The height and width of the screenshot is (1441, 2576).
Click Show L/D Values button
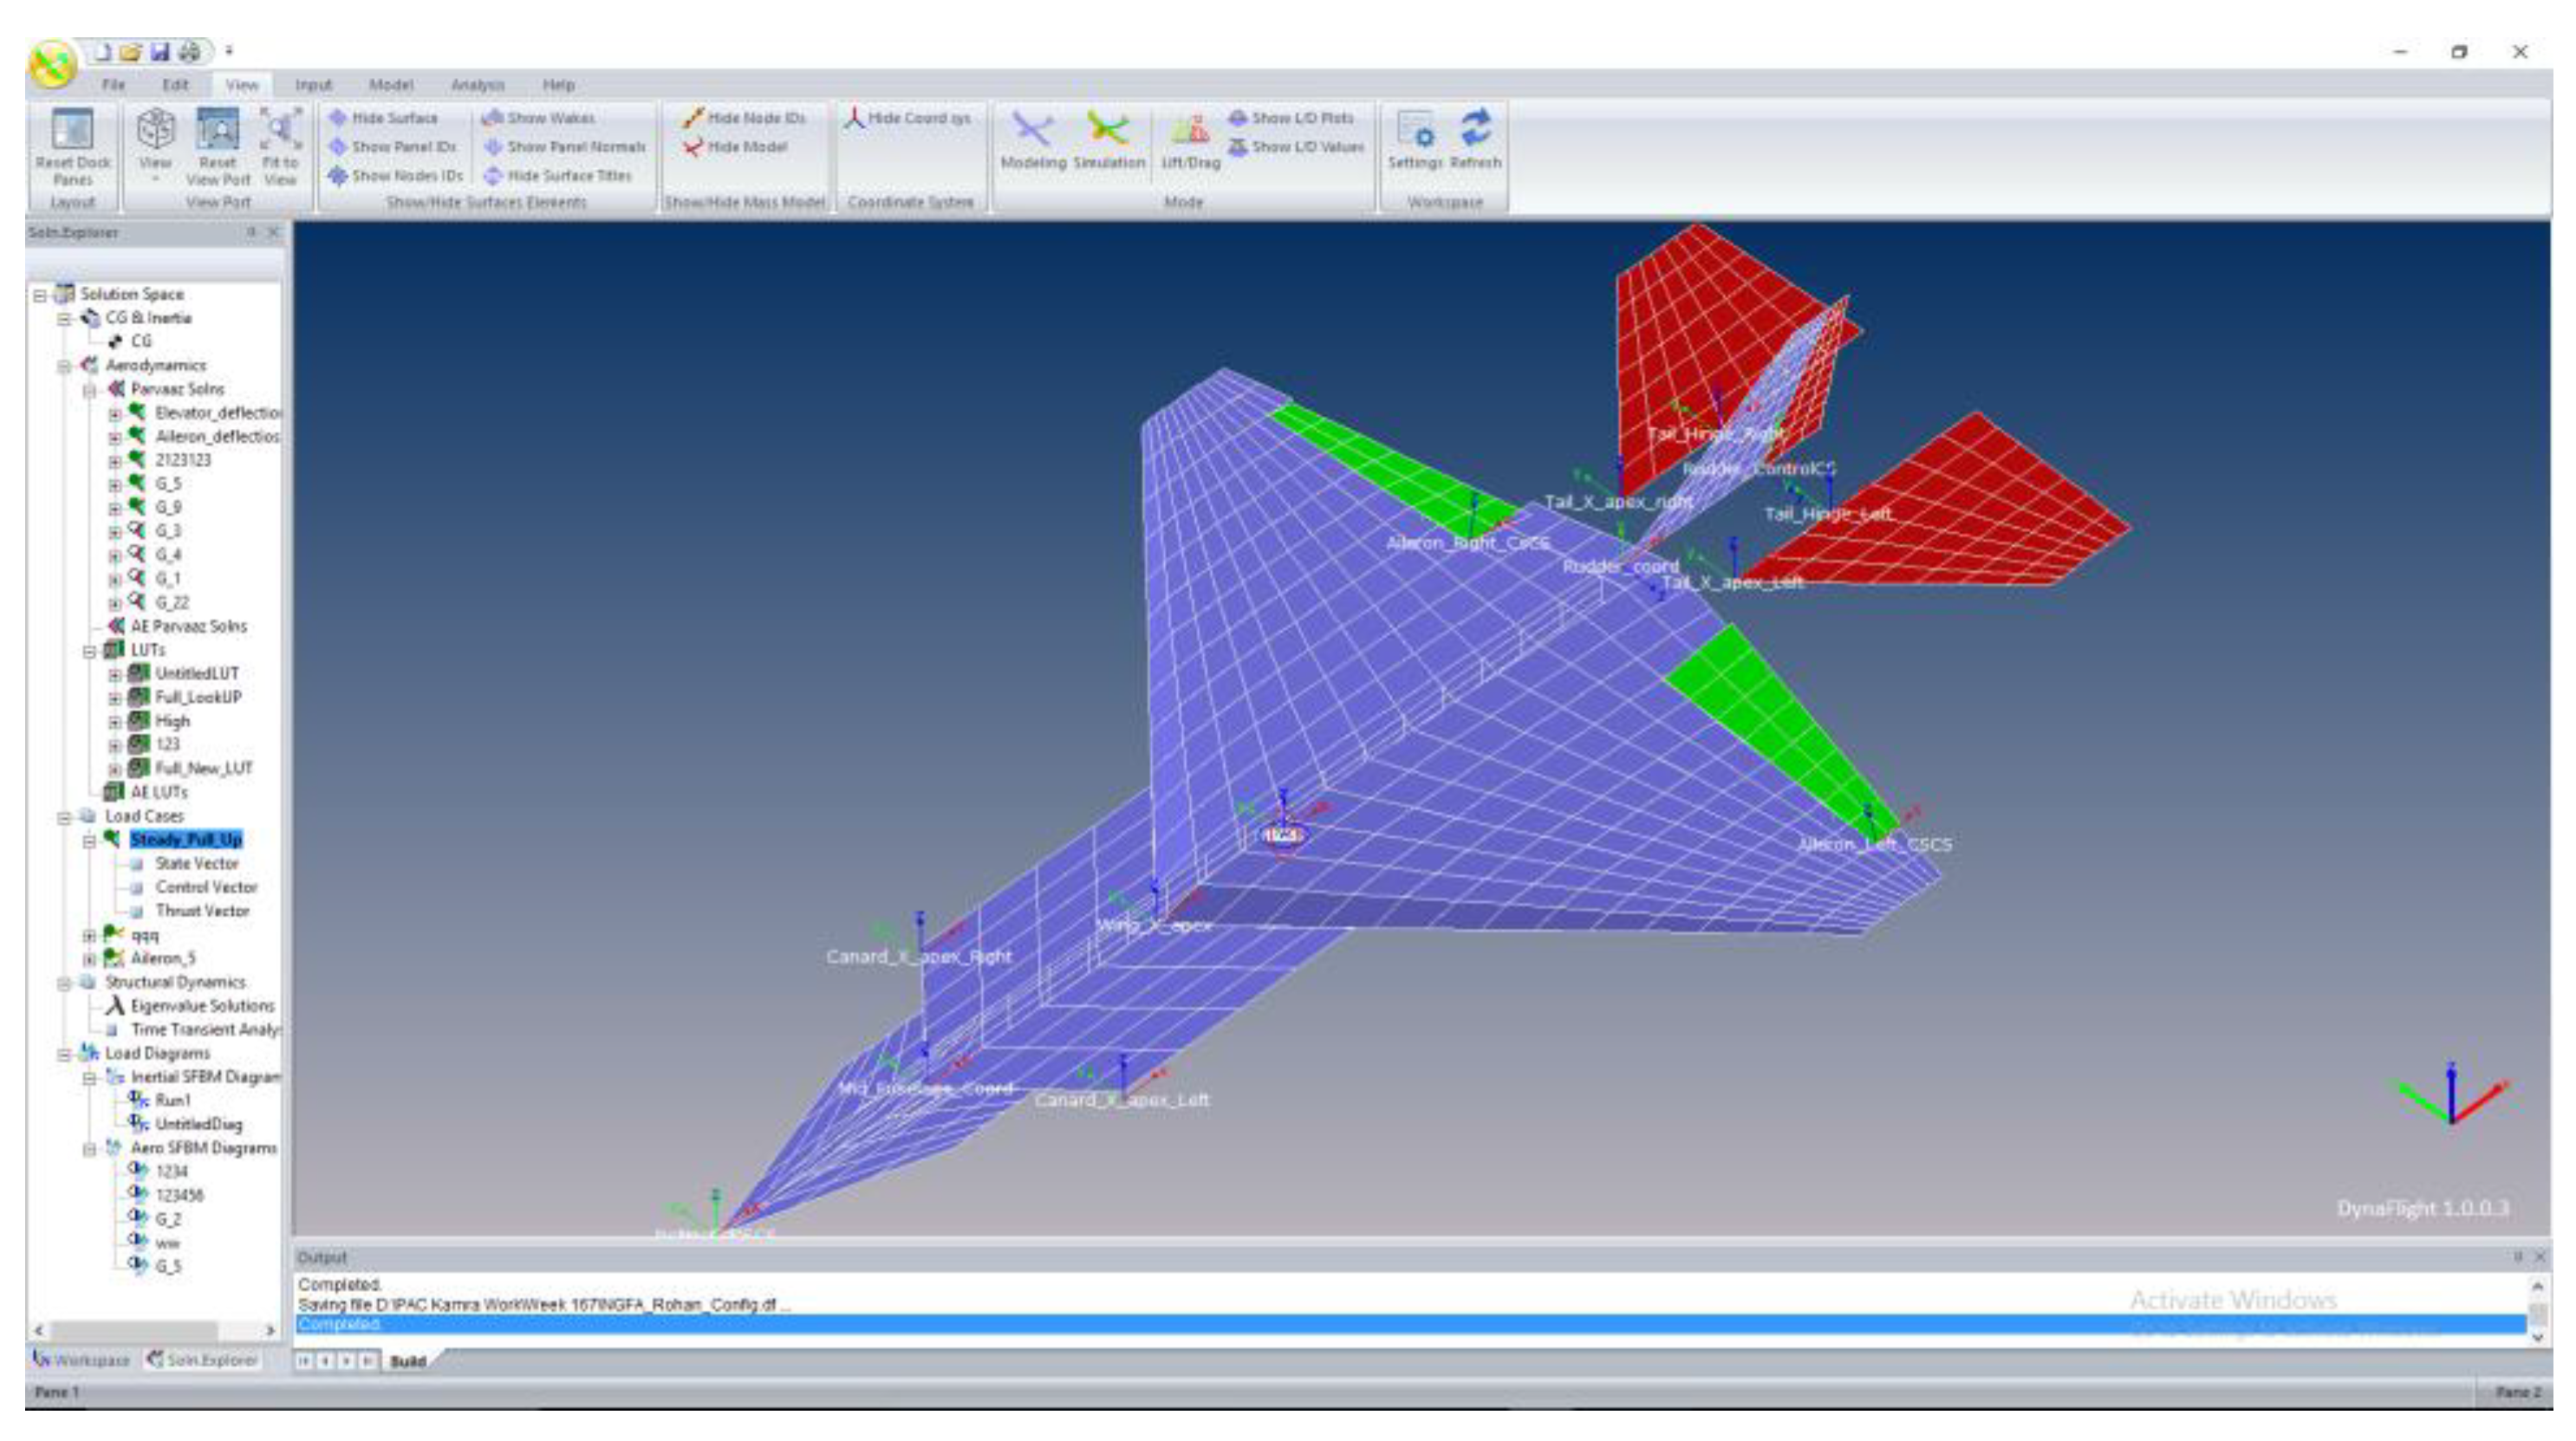pos(1297,147)
